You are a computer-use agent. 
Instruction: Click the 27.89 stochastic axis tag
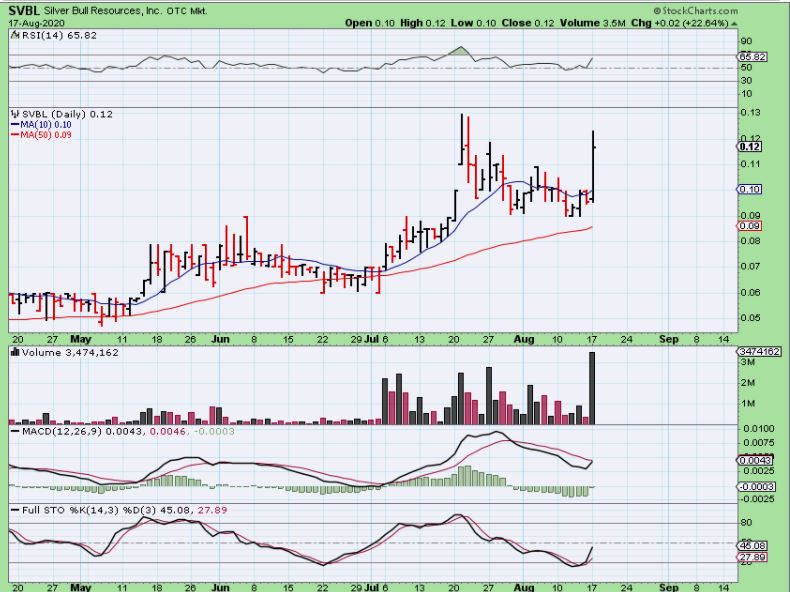(x=753, y=557)
